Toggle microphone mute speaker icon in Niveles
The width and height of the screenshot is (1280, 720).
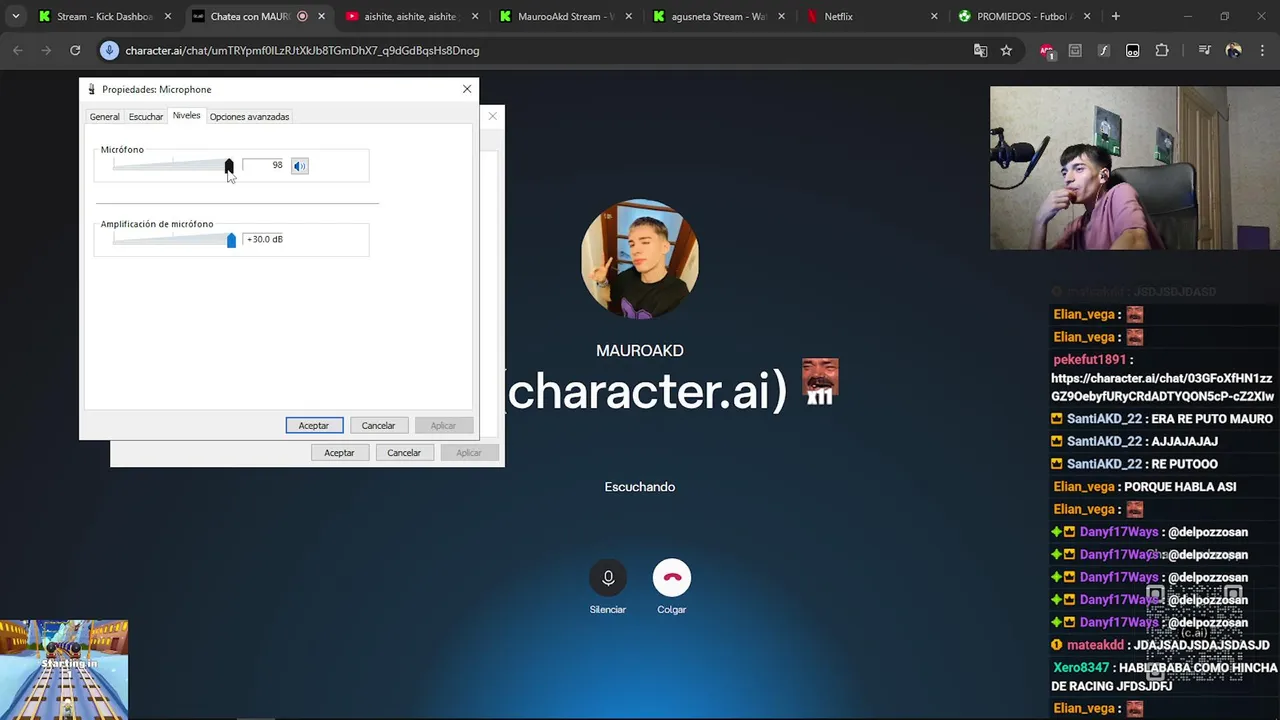(300, 166)
